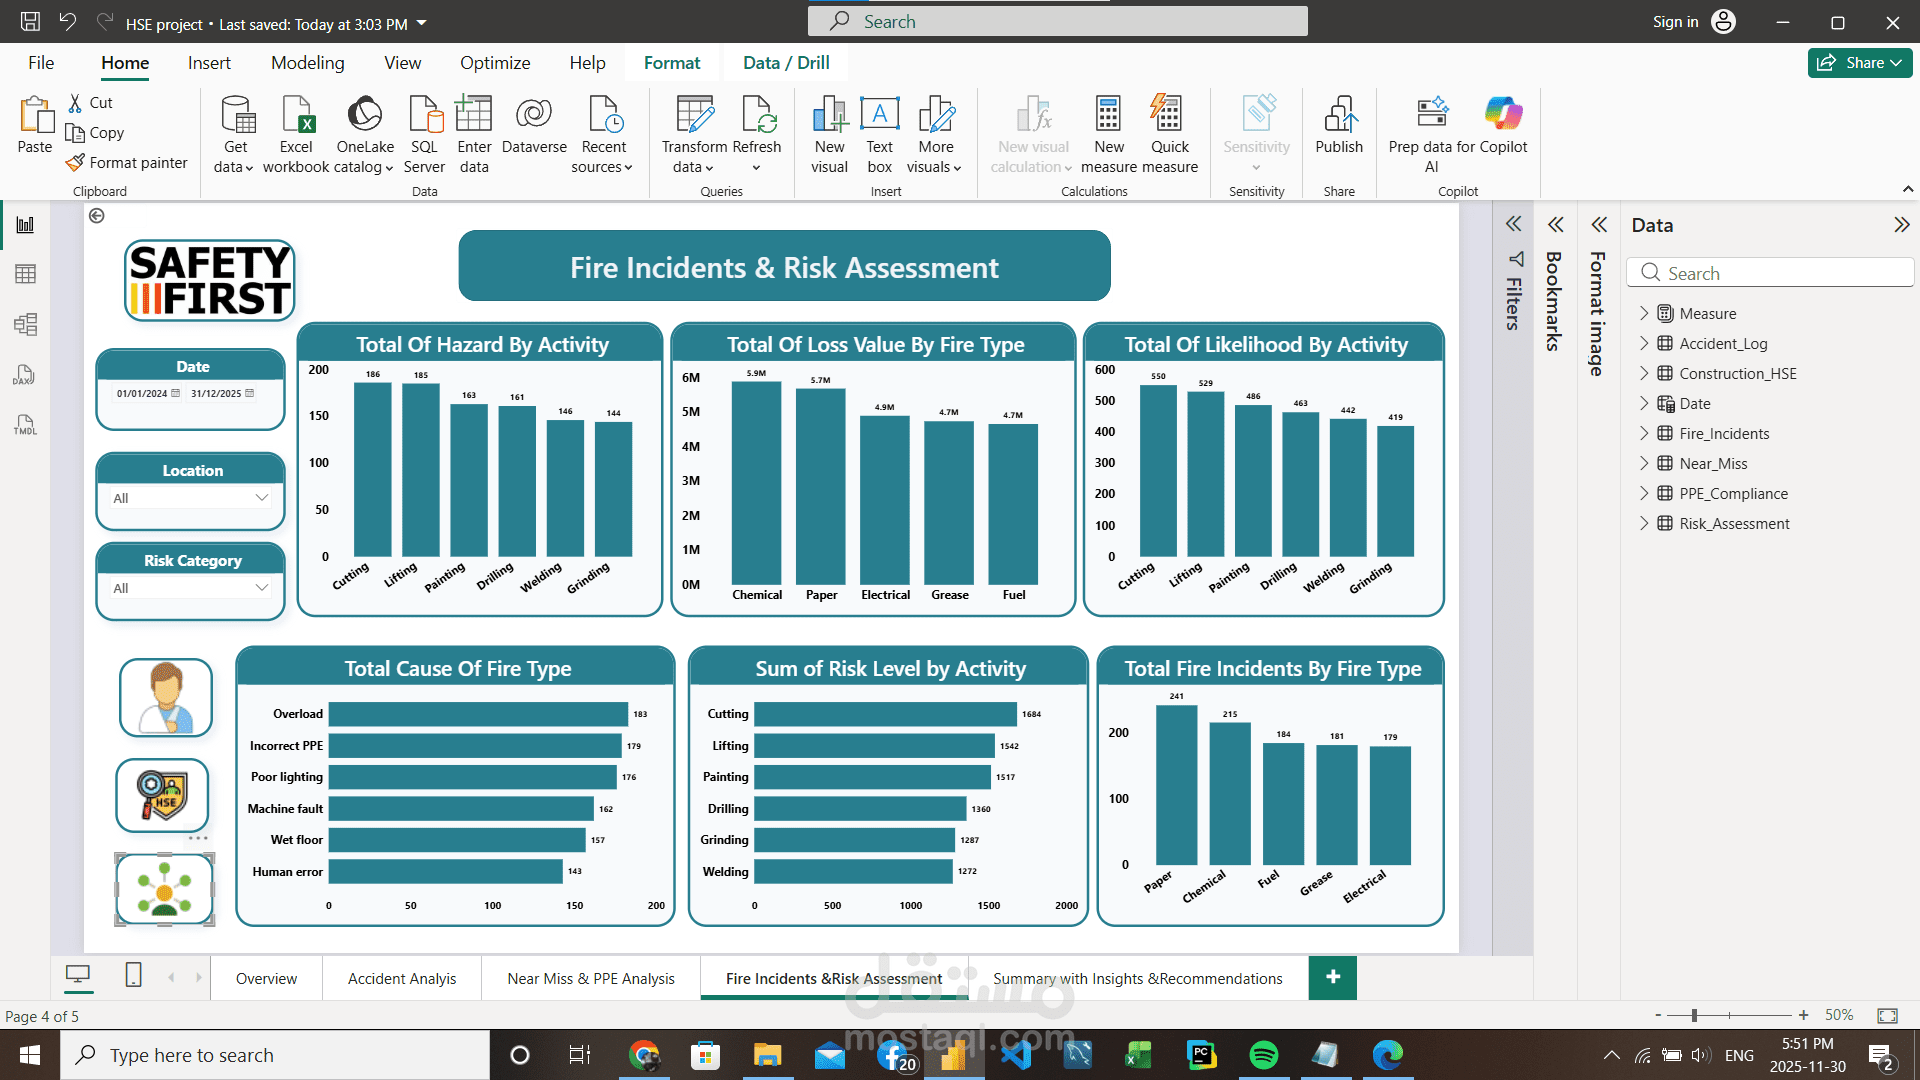The width and height of the screenshot is (1920, 1080).
Task: Click the Transform data icon
Action: [x=694, y=118]
